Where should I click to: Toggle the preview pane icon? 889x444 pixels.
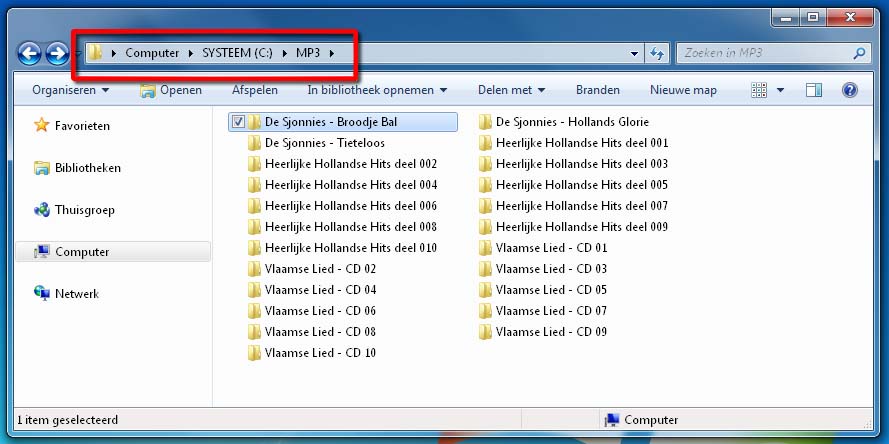[814, 90]
